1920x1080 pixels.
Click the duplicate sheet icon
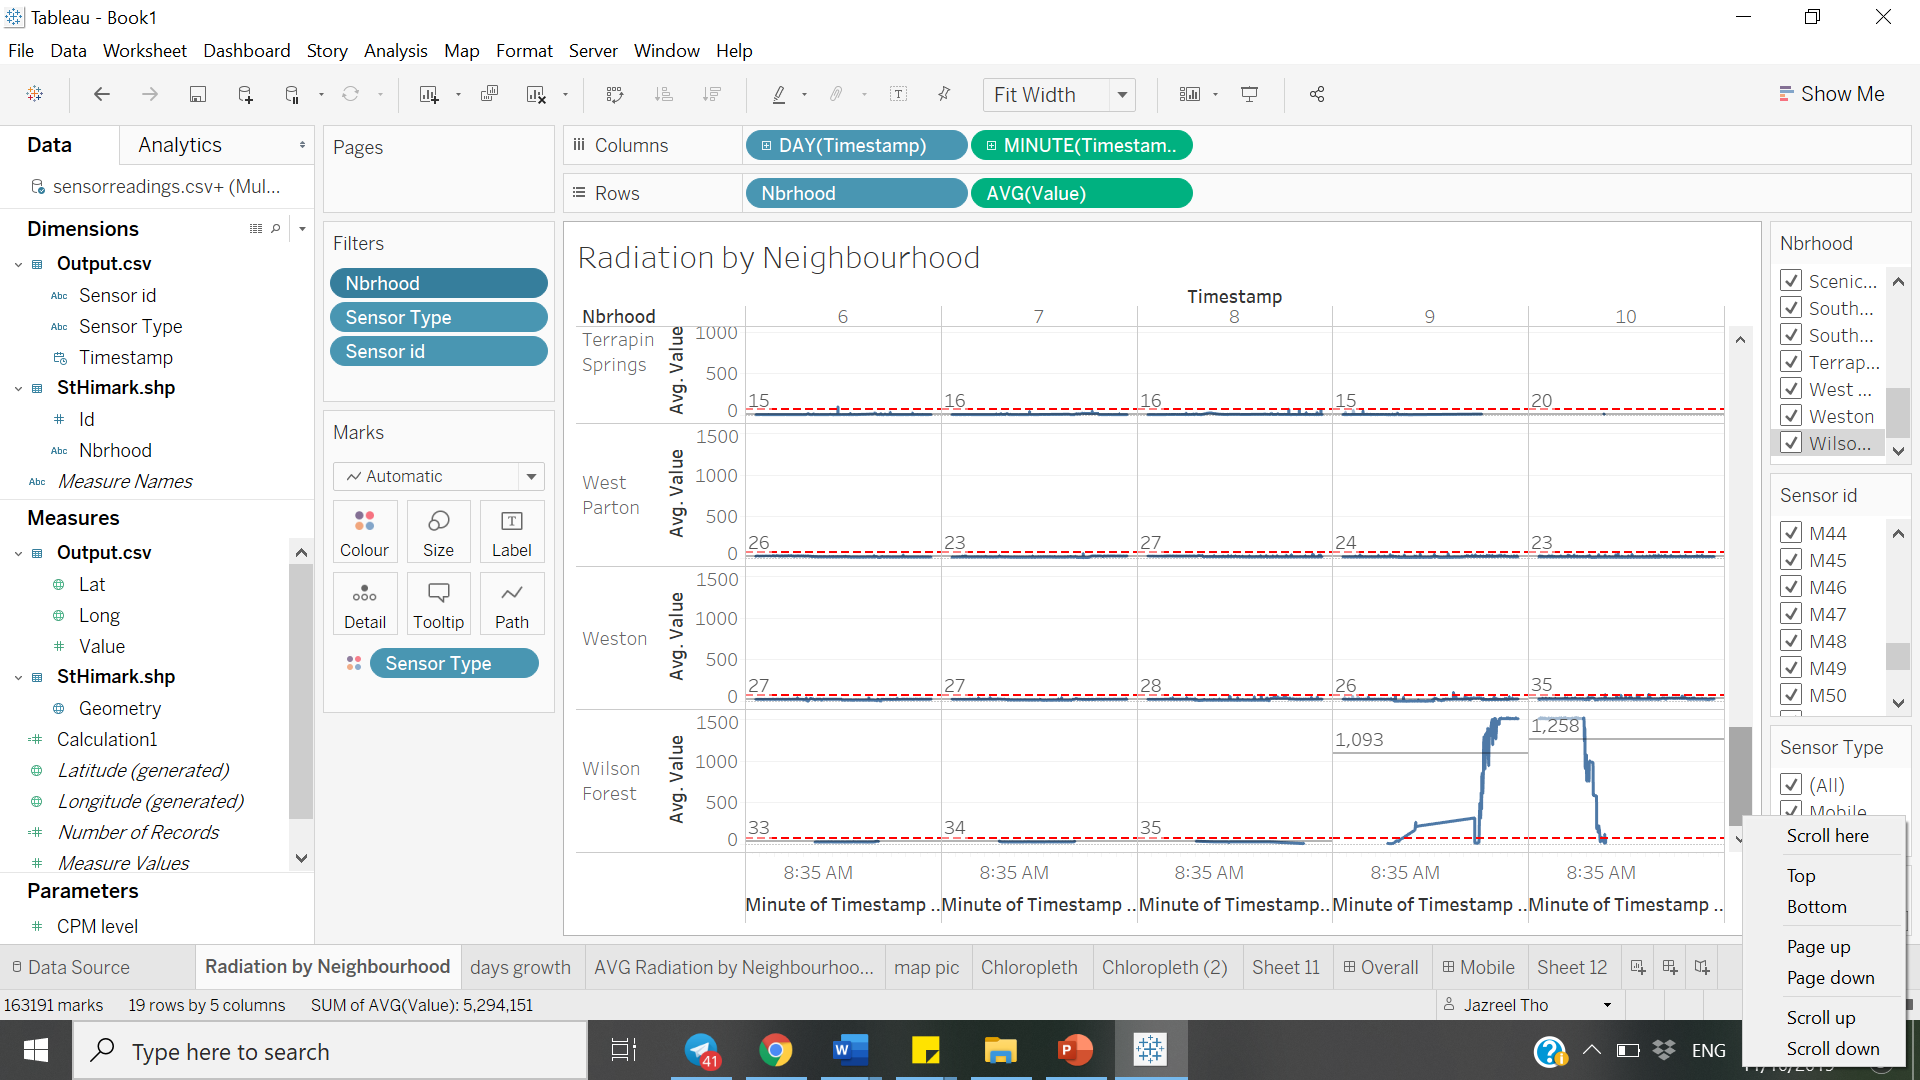pos(489,94)
